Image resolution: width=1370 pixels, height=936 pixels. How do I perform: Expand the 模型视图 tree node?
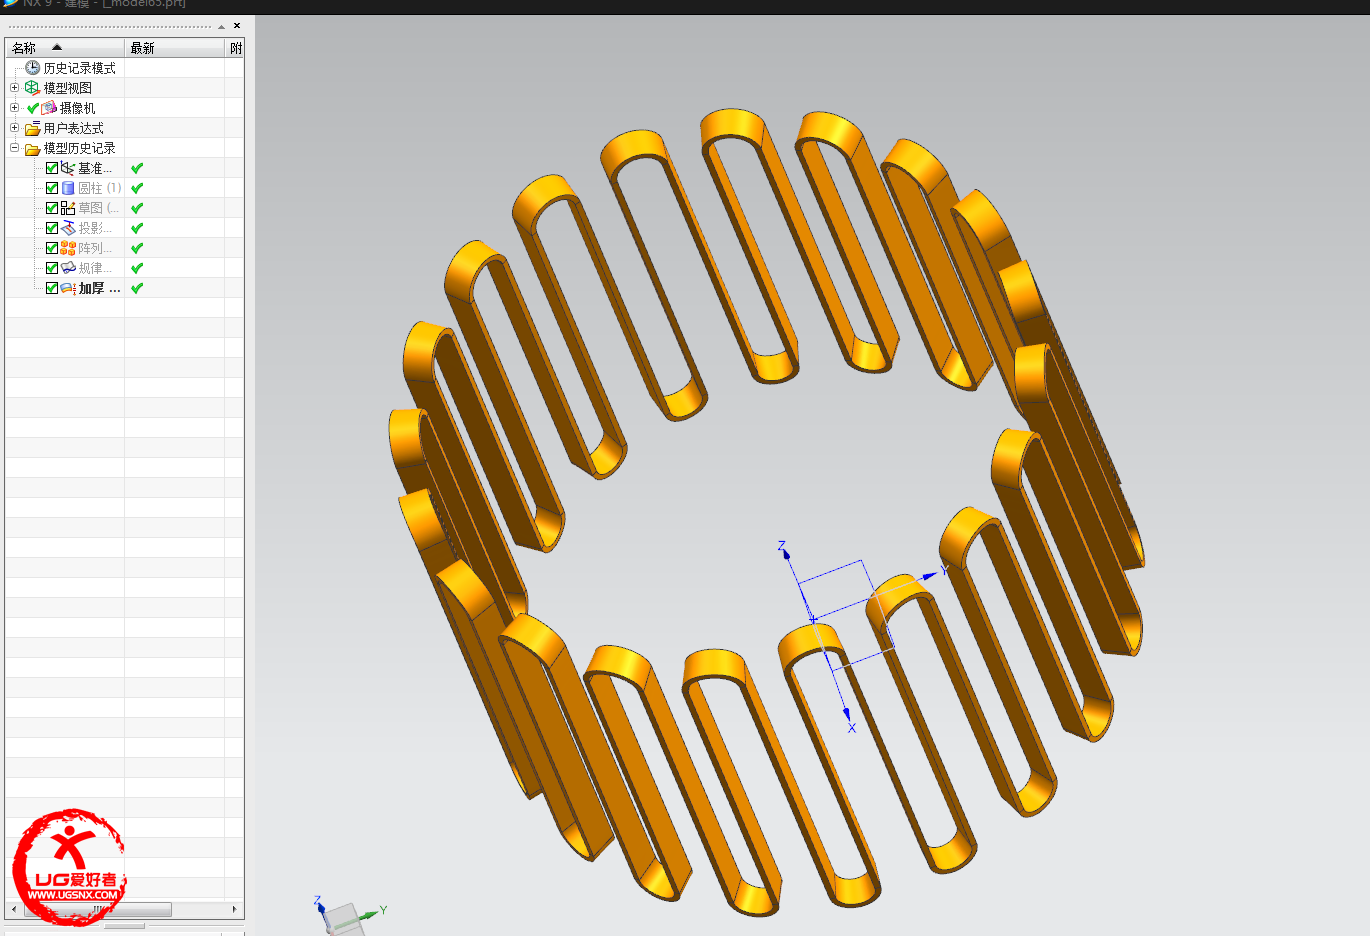coord(14,88)
